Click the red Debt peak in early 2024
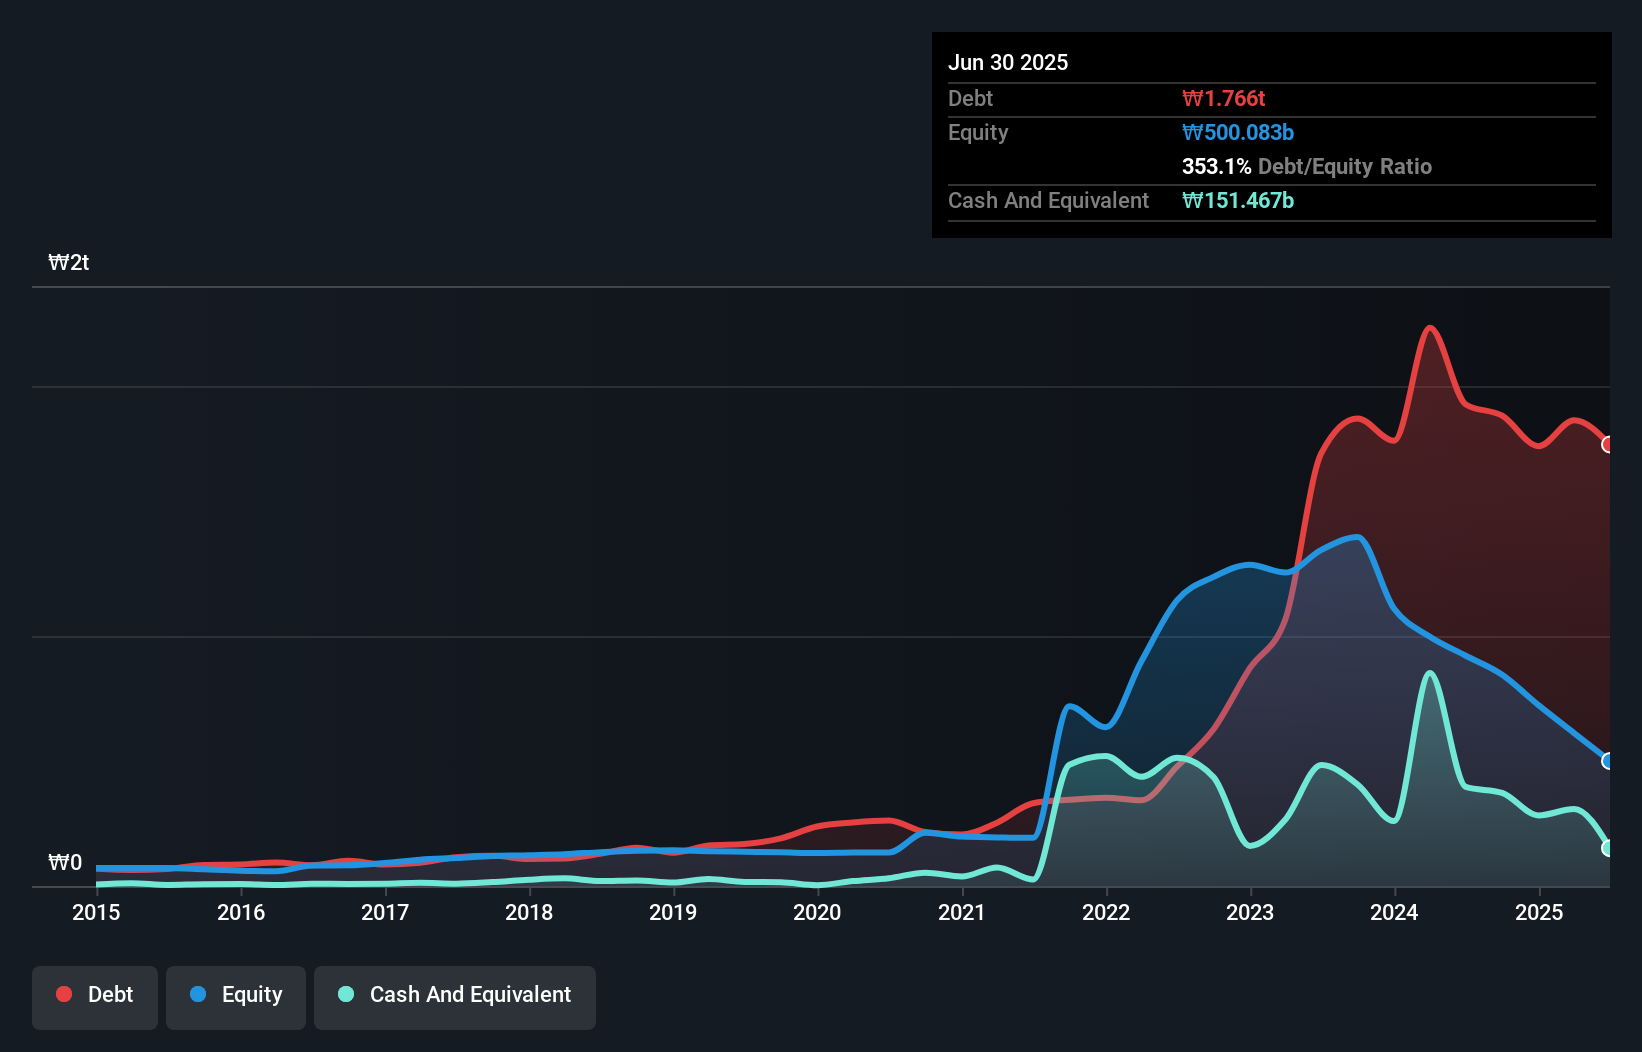 click(1430, 328)
